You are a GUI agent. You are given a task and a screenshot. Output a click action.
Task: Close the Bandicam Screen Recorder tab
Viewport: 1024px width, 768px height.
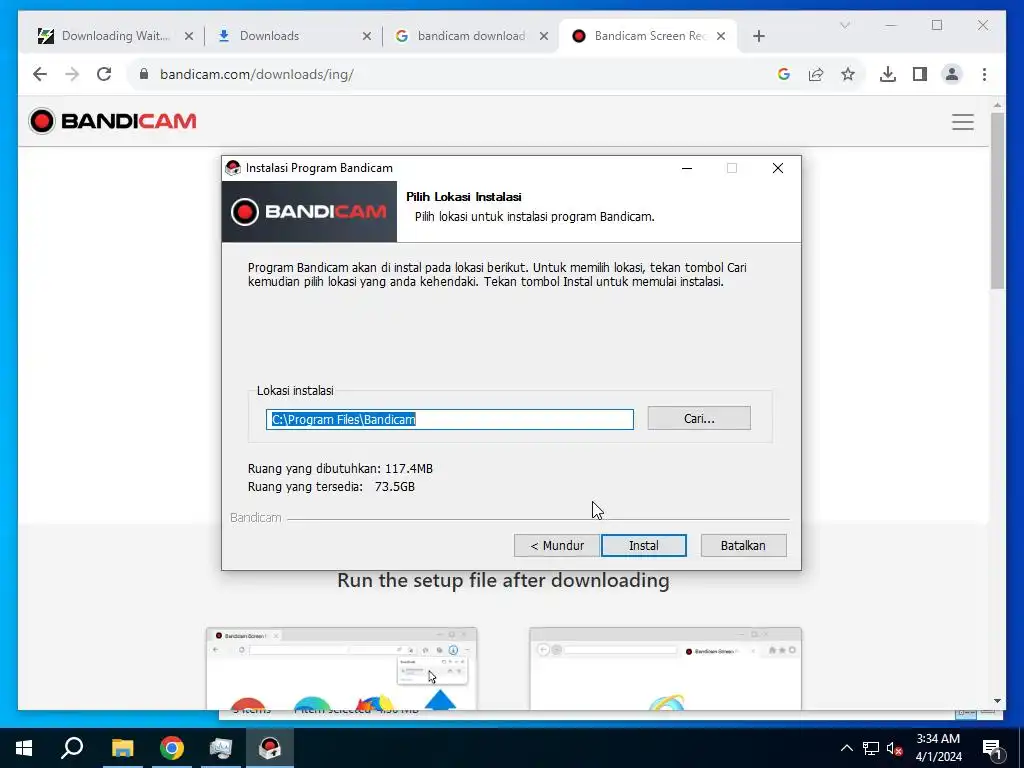coord(721,37)
